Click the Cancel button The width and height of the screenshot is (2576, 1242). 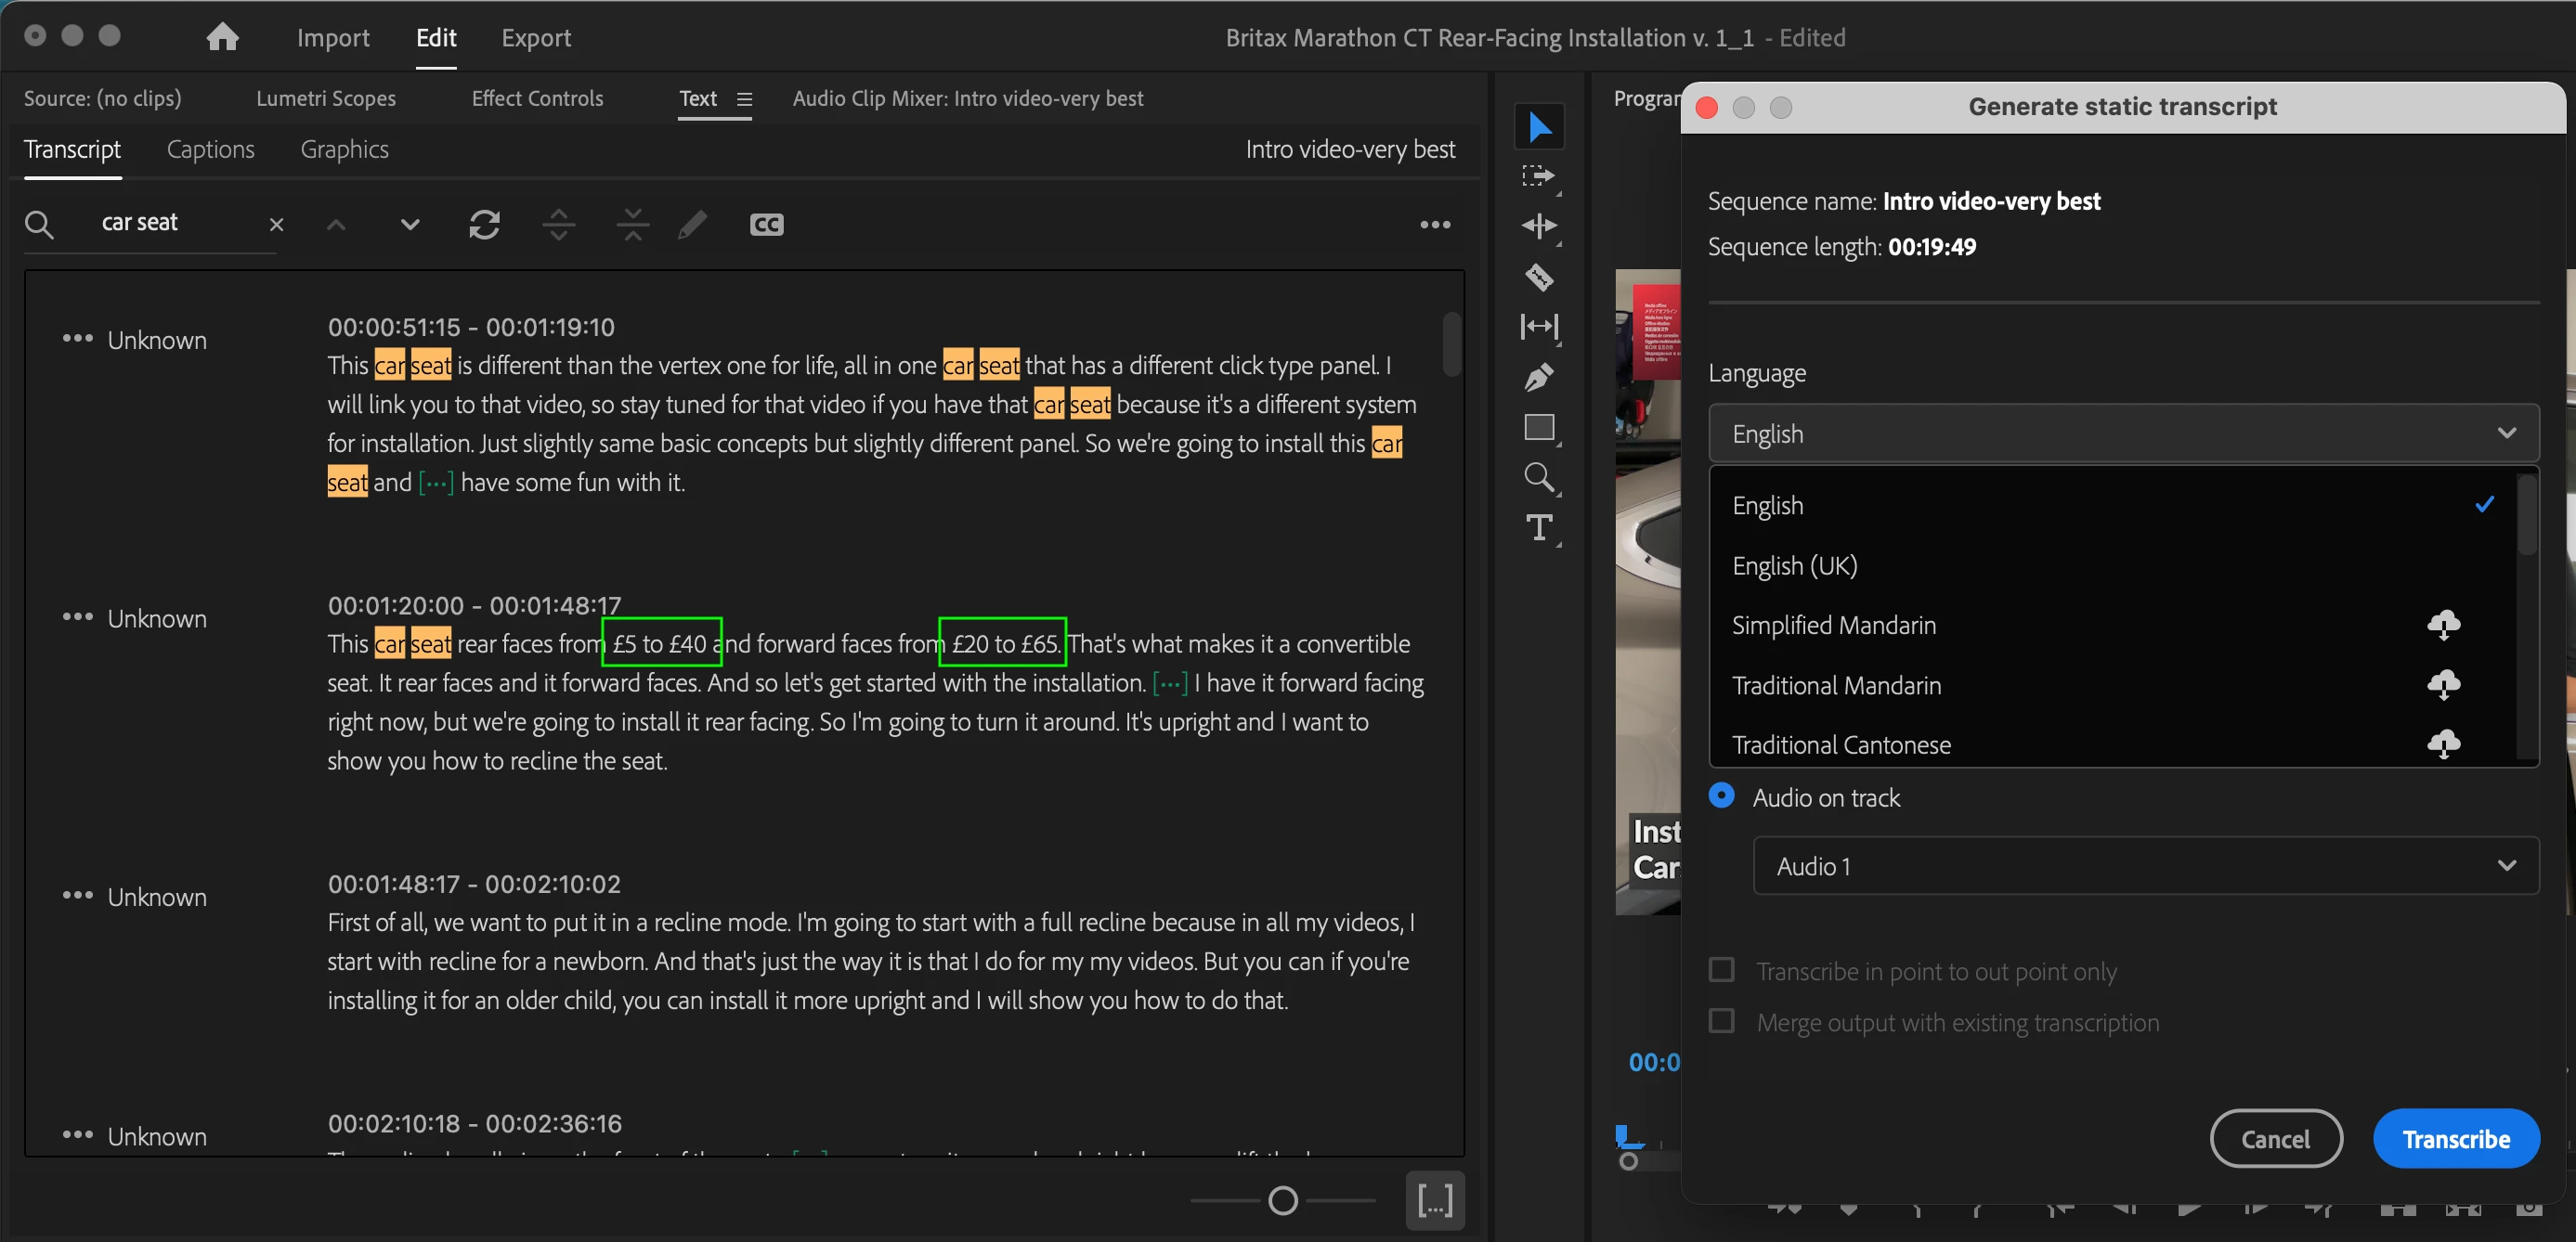pyautogui.click(x=2275, y=1139)
